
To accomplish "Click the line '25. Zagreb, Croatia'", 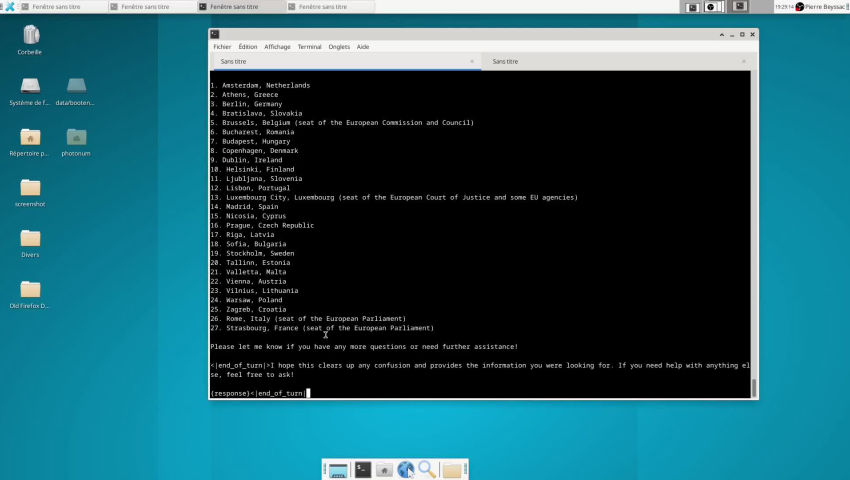I will pos(248,309).
